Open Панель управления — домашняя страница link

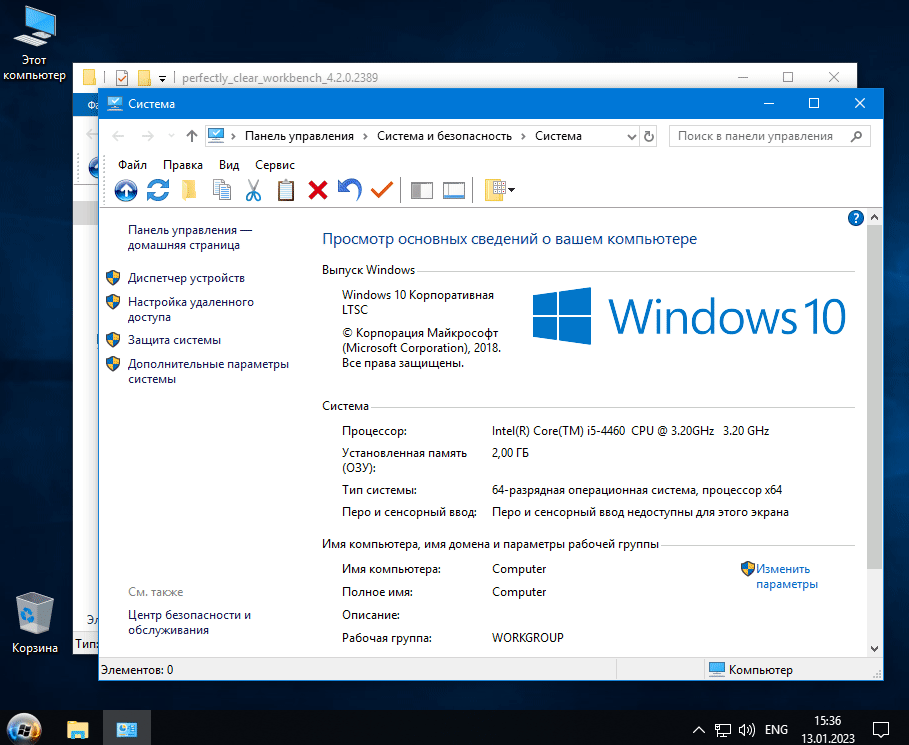(x=190, y=238)
